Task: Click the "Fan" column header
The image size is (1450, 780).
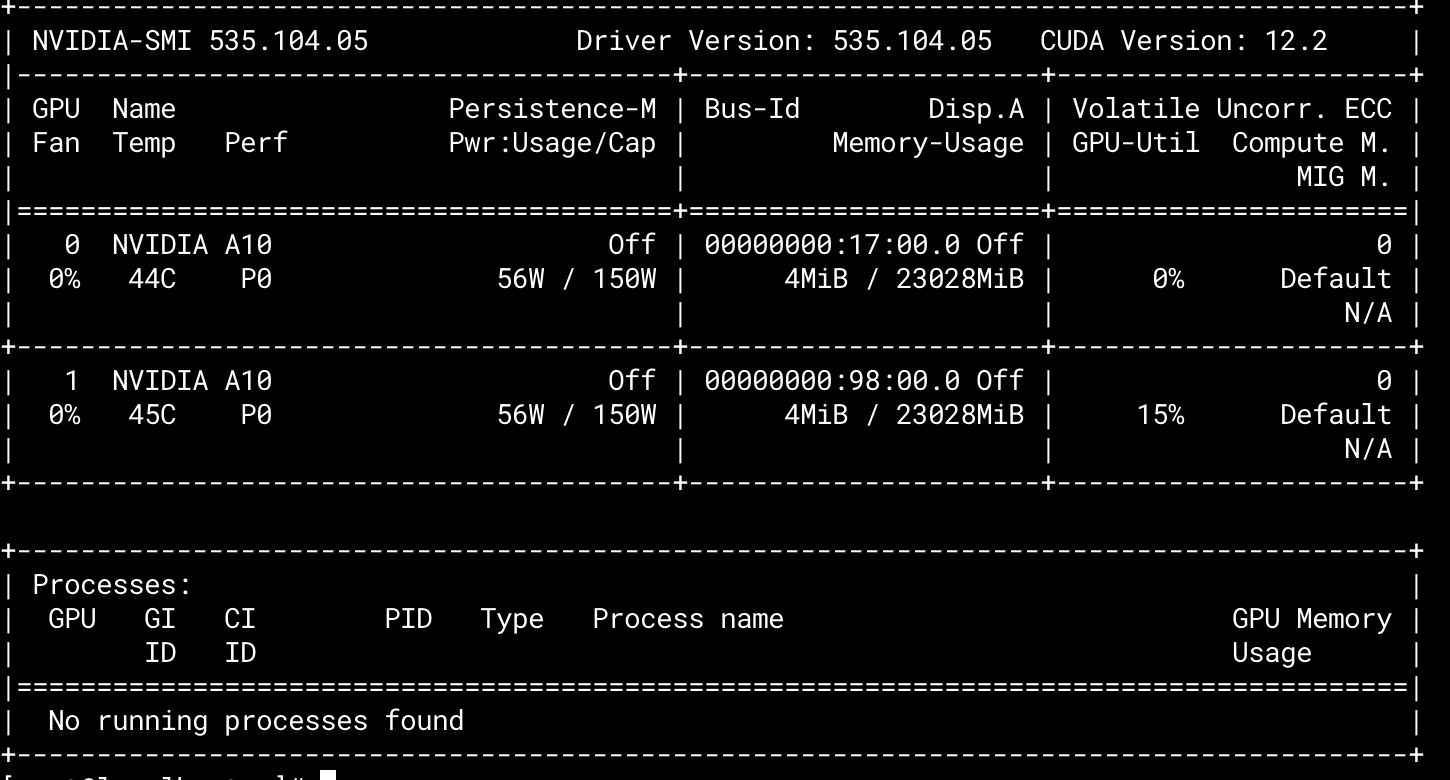Action: coord(56,143)
